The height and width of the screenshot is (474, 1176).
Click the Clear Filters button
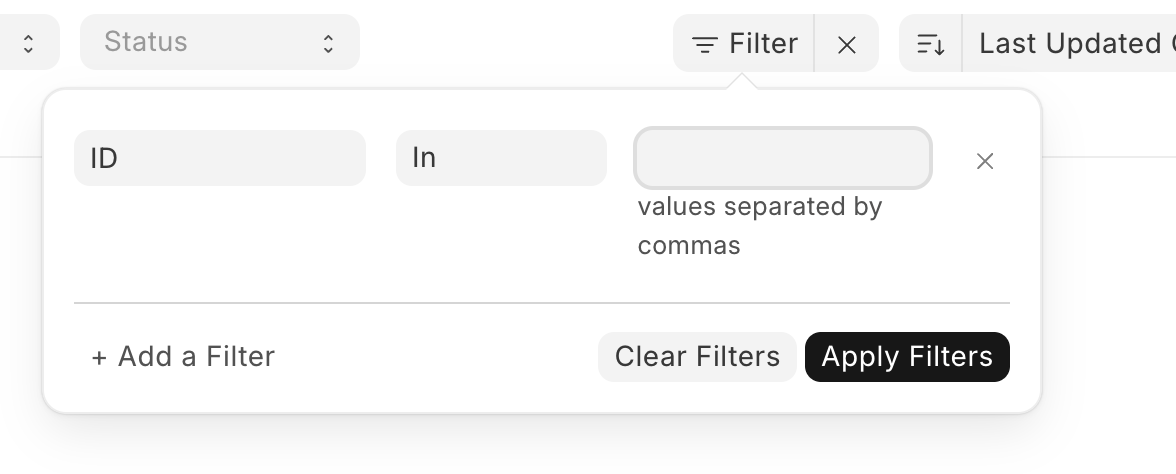coord(697,357)
